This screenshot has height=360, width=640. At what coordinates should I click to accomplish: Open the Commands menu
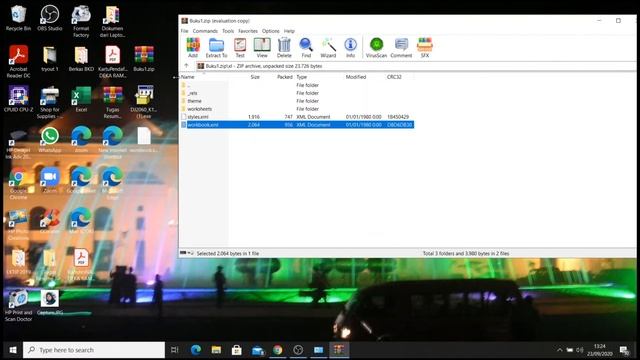point(205,31)
